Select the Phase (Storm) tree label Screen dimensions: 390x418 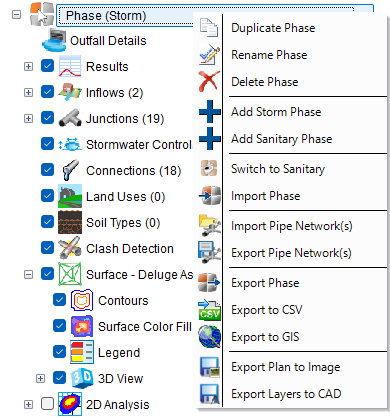pyautogui.click(x=106, y=16)
